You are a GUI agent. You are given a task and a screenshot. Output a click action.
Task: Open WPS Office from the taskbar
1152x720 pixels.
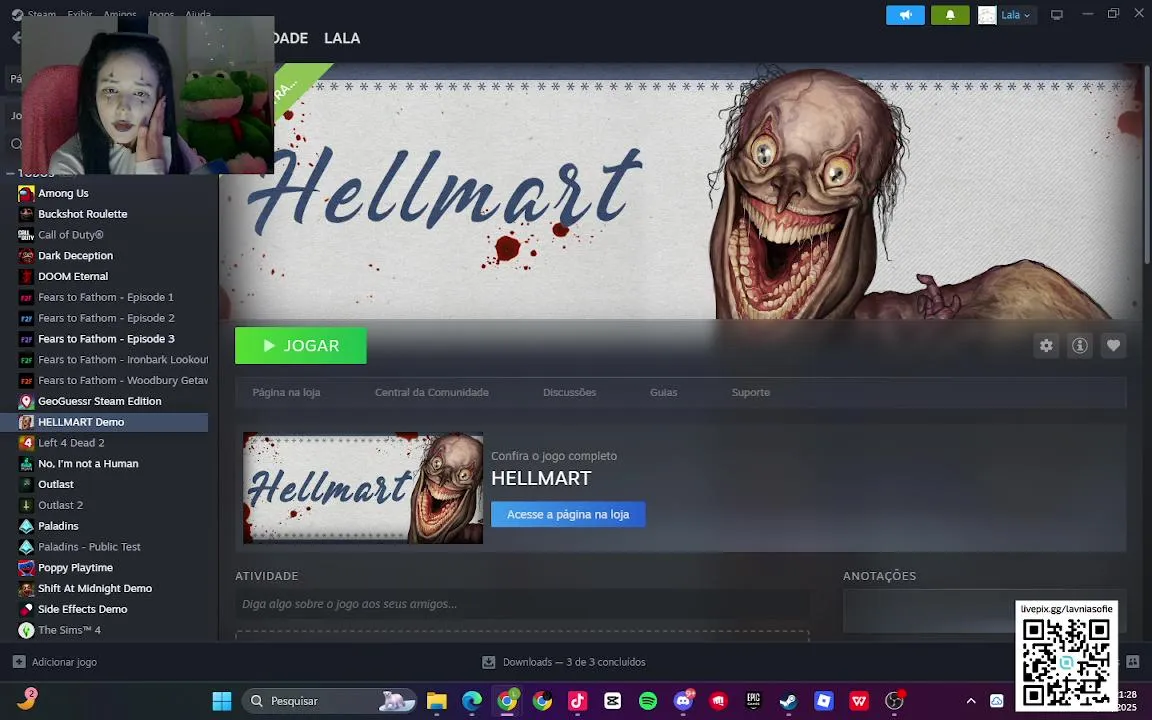(859, 701)
